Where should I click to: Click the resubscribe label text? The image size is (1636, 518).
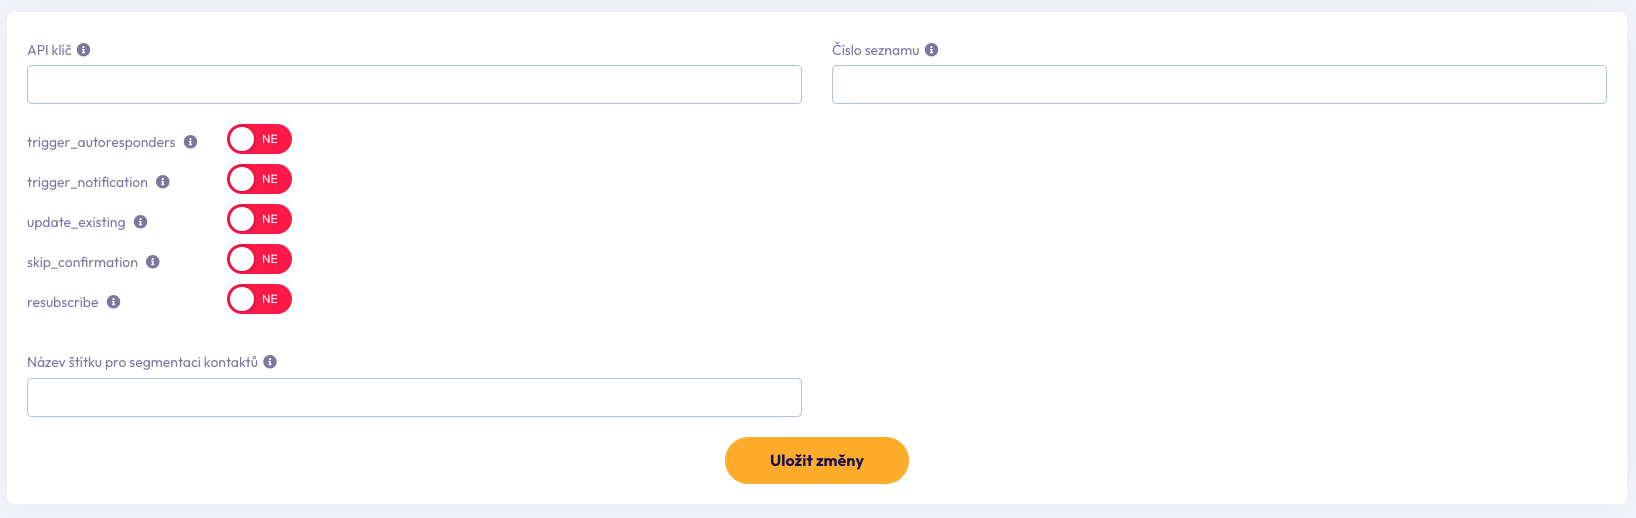(x=63, y=303)
